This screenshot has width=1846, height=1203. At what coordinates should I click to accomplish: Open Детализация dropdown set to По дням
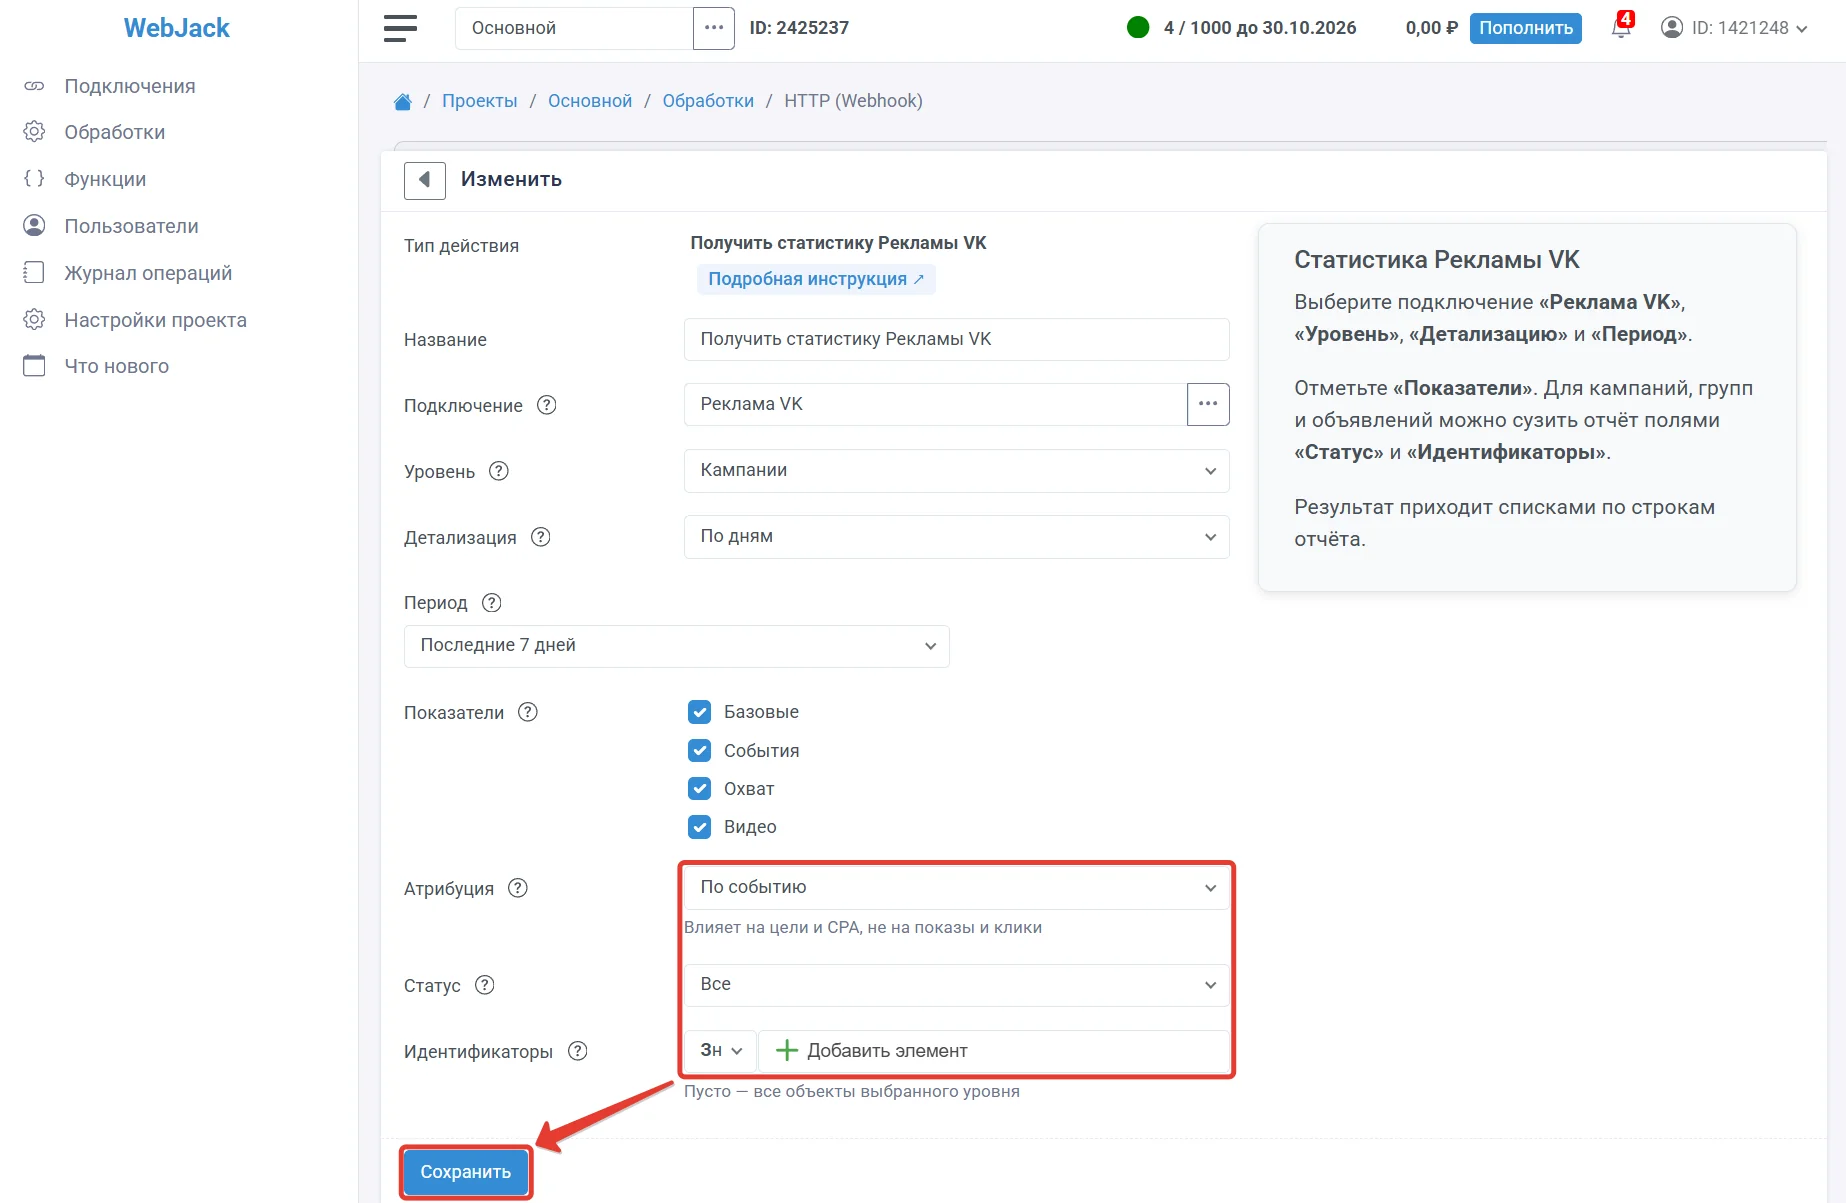[x=957, y=537]
